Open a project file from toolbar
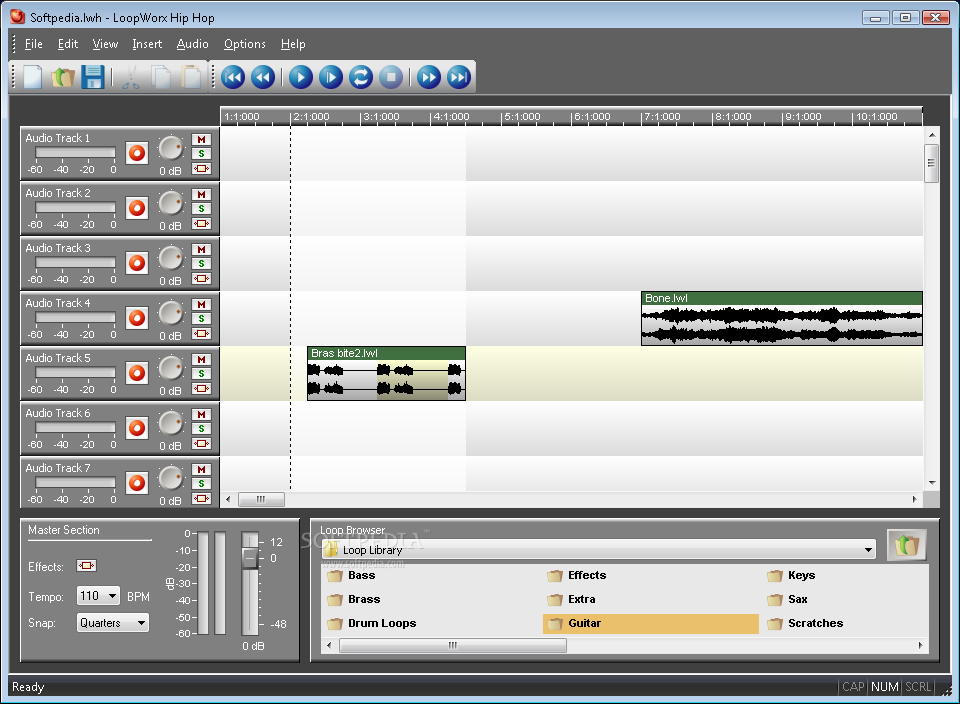This screenshot has height=704, width=960. point(62,77)
